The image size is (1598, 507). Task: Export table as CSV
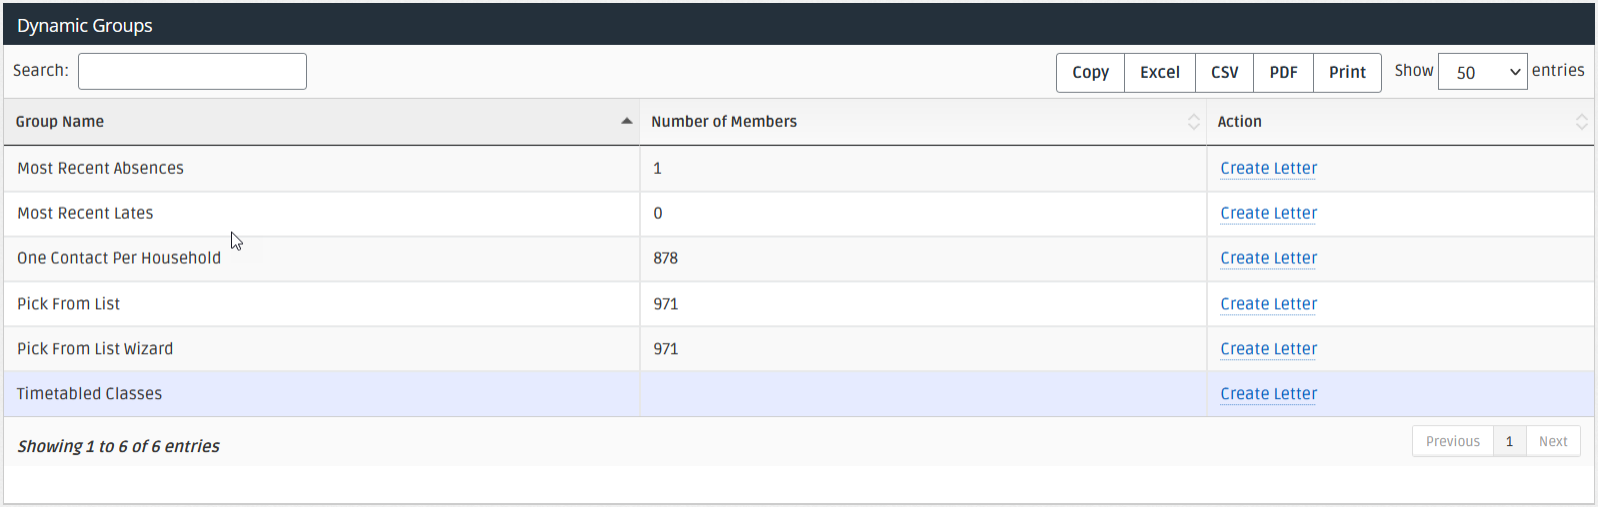(x=1225, y=72)
